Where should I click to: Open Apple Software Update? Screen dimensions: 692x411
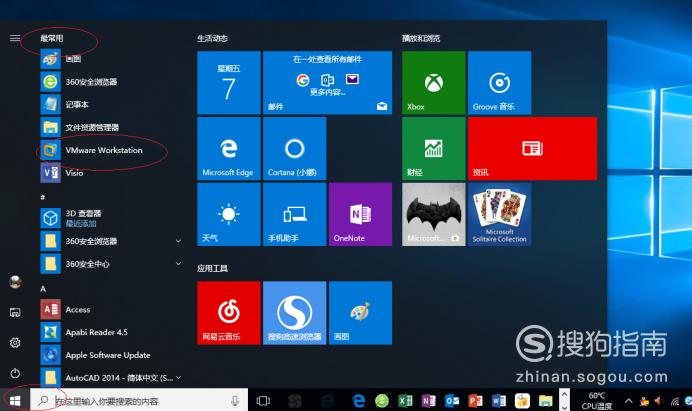coord(110,355)
